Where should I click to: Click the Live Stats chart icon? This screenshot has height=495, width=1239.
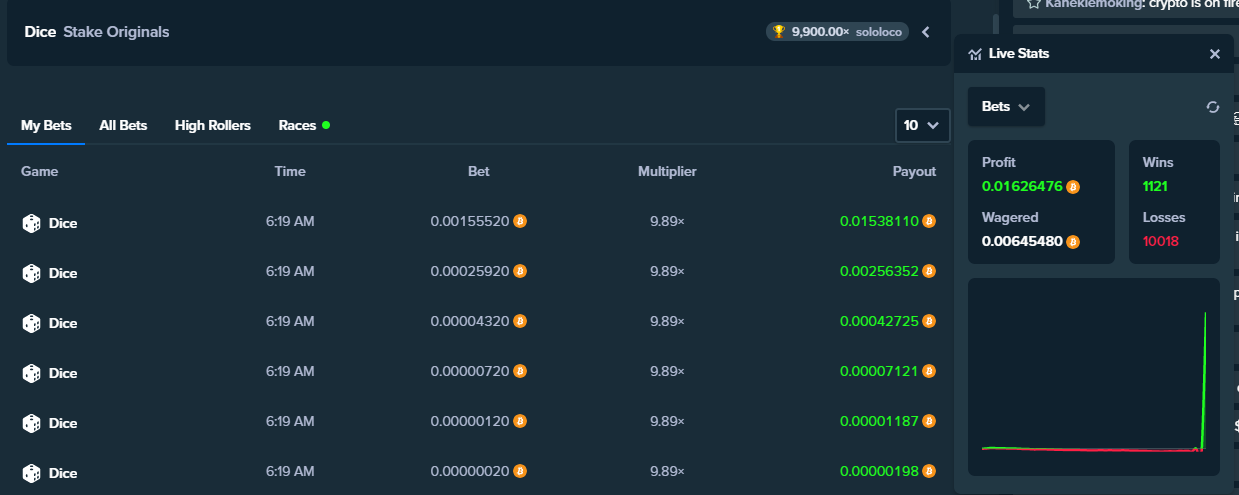point(975,54)
